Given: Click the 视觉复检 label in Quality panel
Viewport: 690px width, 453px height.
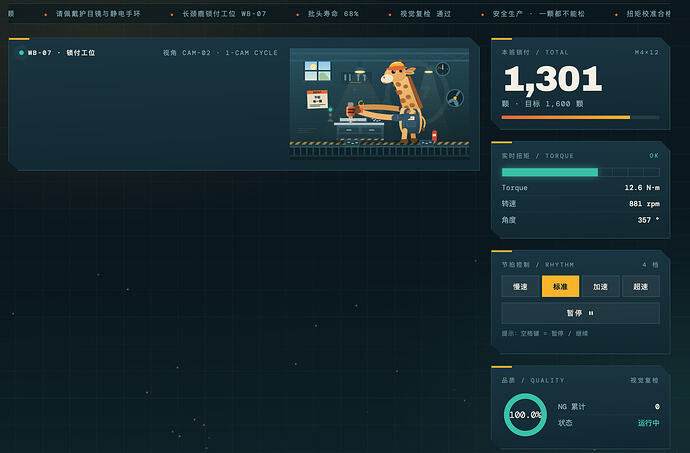Looking at the screenshot, I should coord(644,380).
